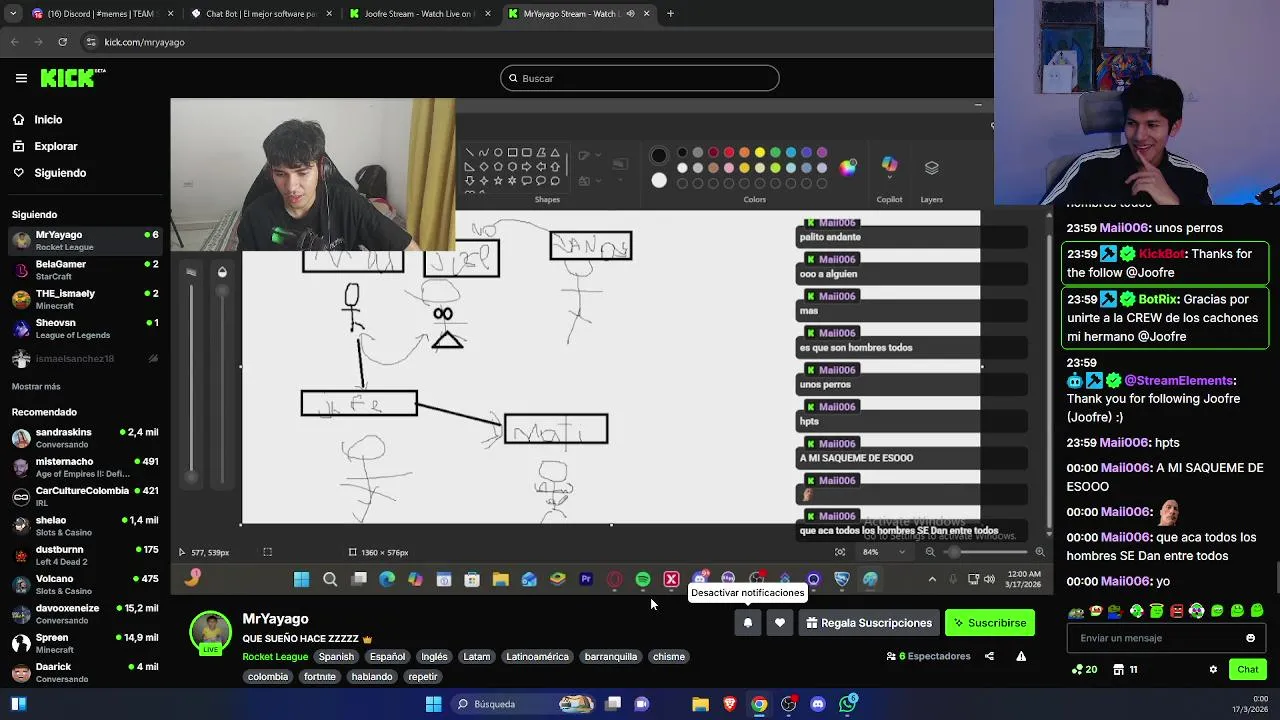Click the @StreamElements username in chat
Viewport: 1280px width, 720px height.
1180,380
